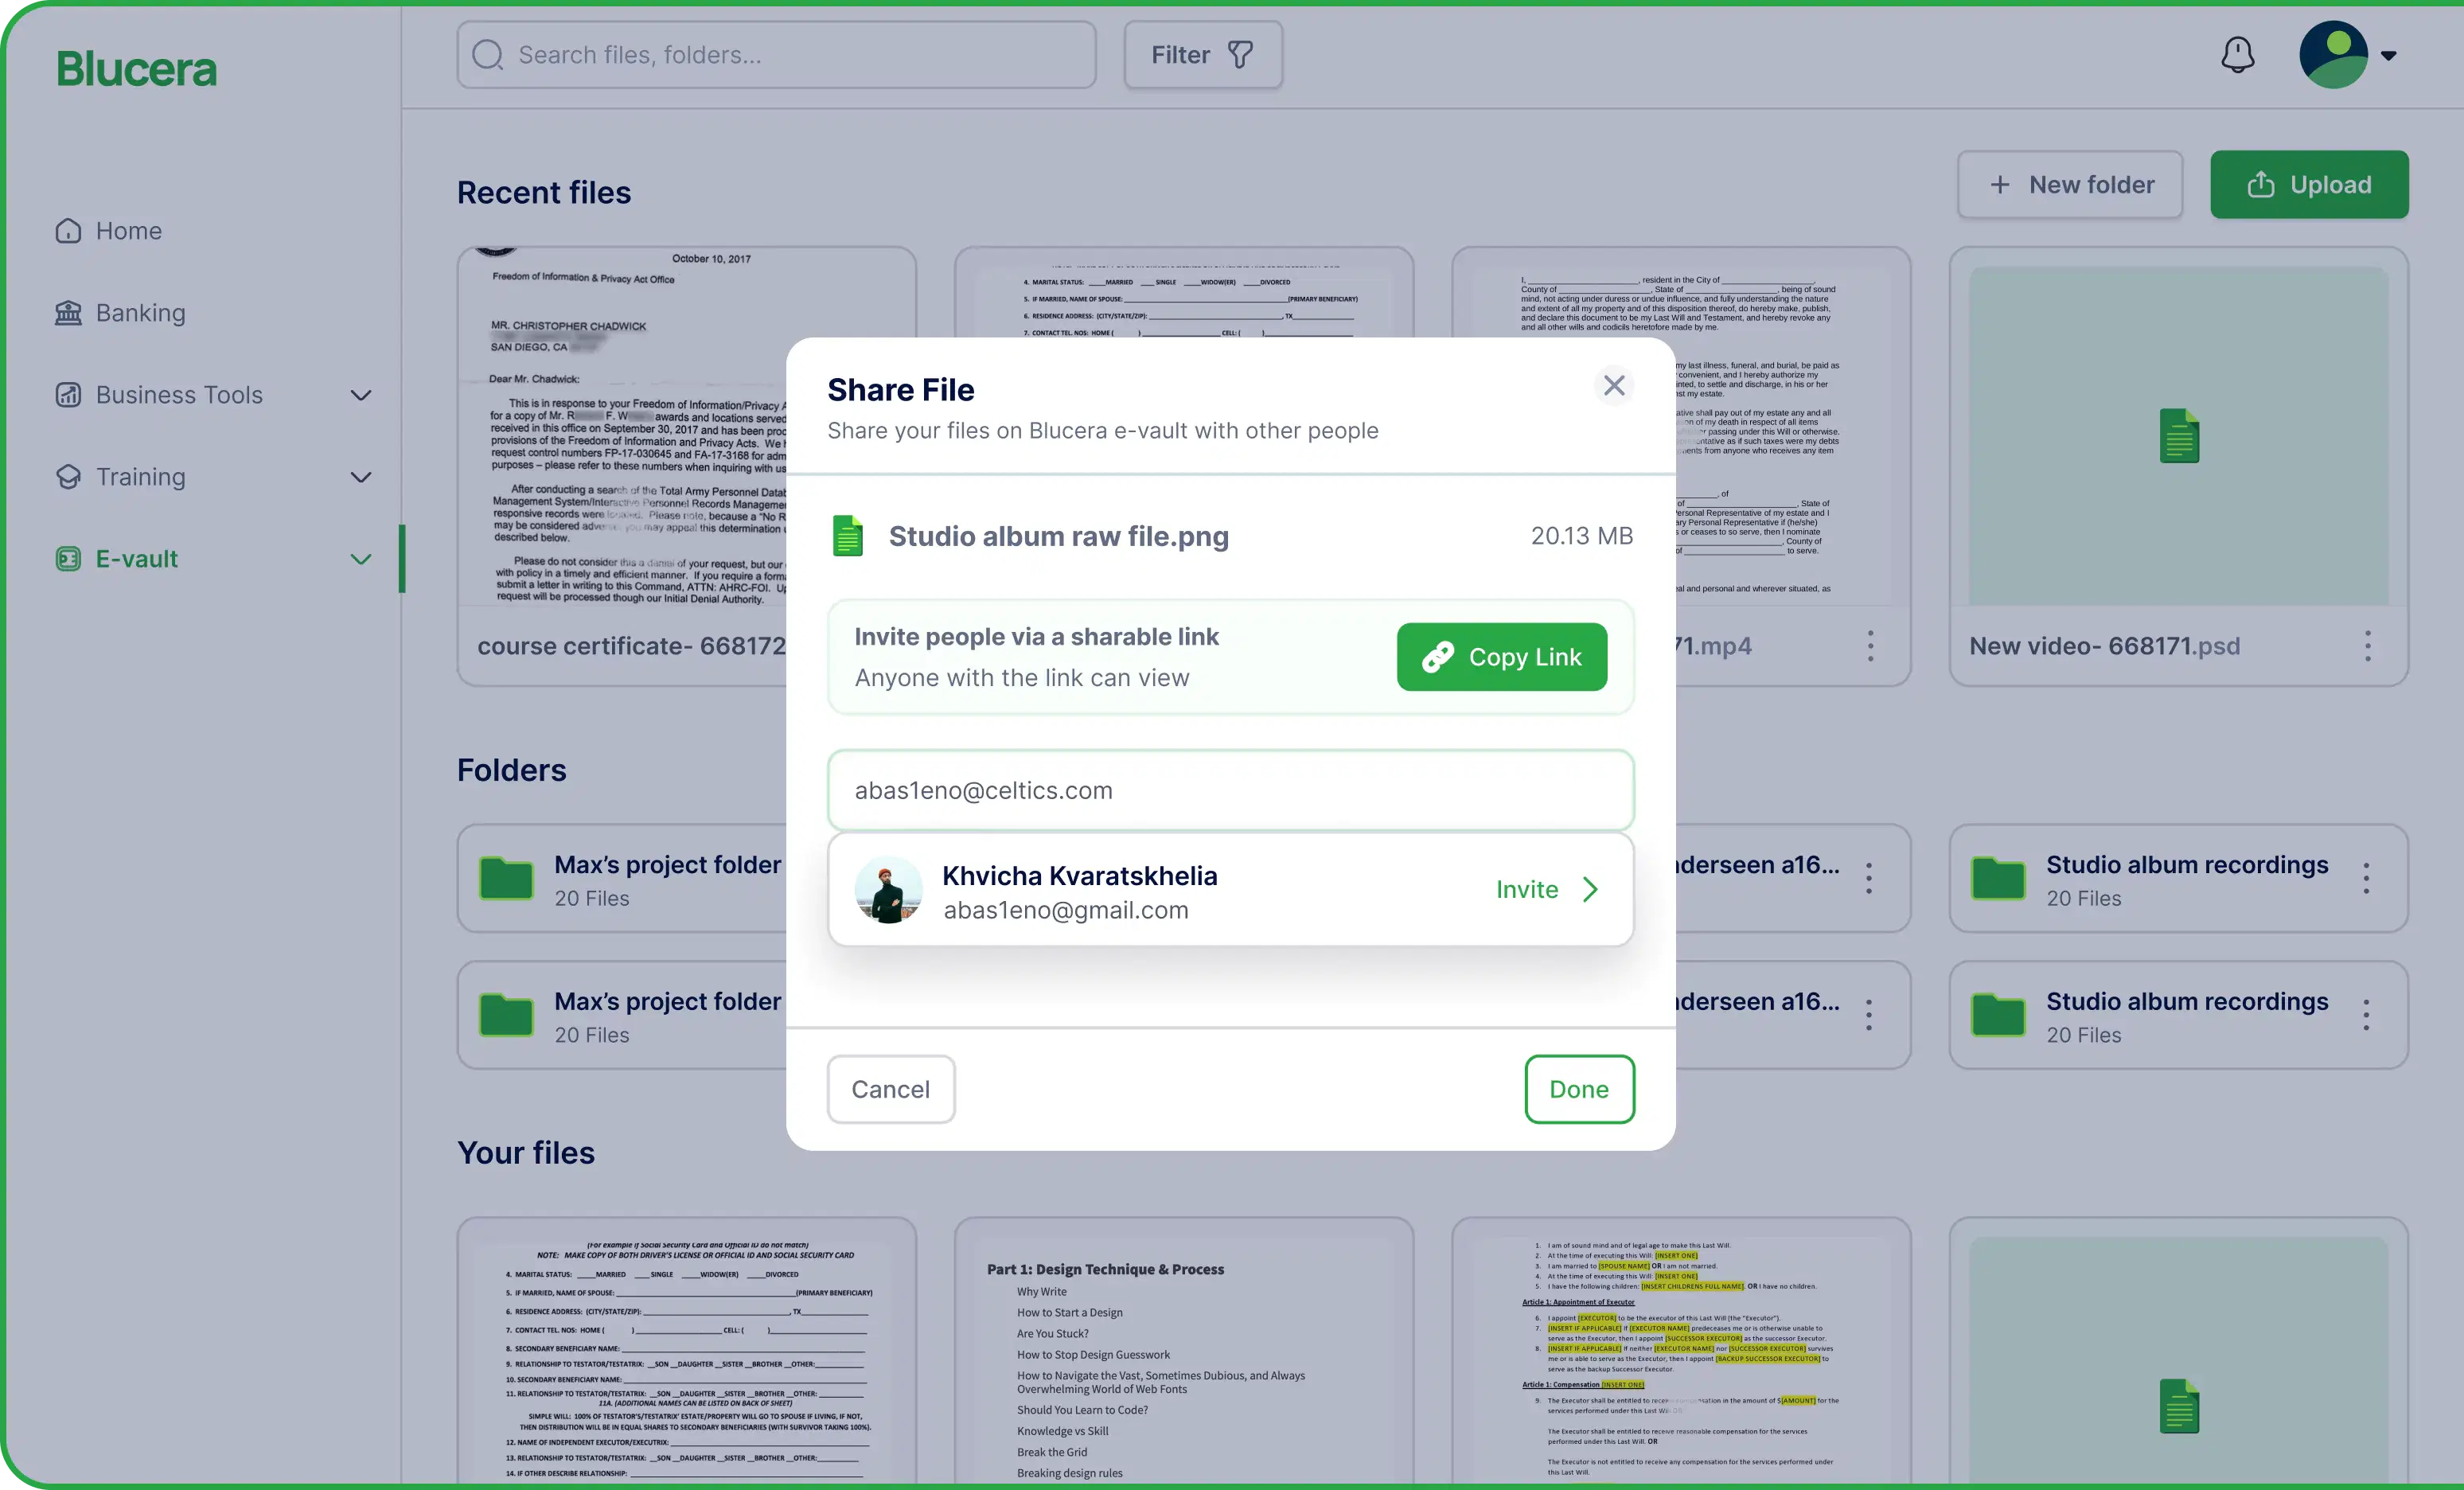
Task: Close the Share File dialog
Action: 1613,385
